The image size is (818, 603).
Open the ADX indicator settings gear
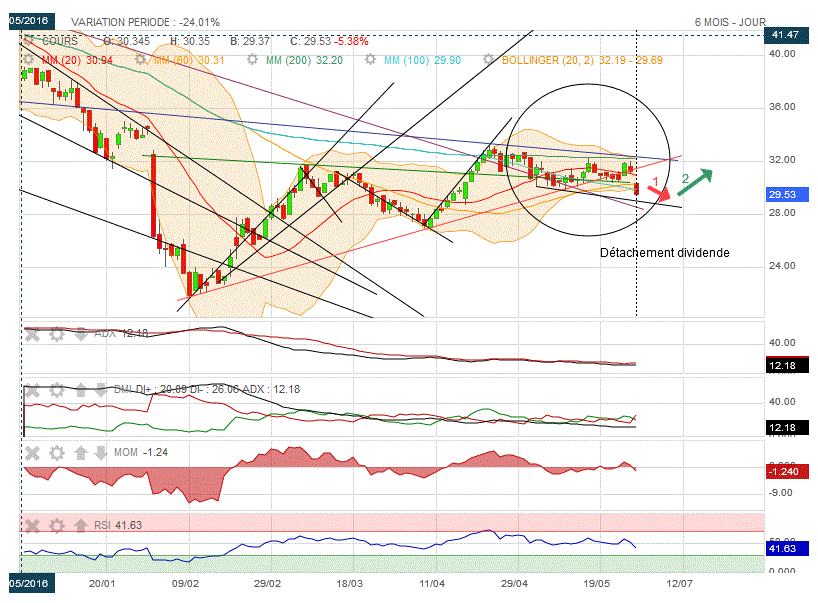tap(57, 334)
